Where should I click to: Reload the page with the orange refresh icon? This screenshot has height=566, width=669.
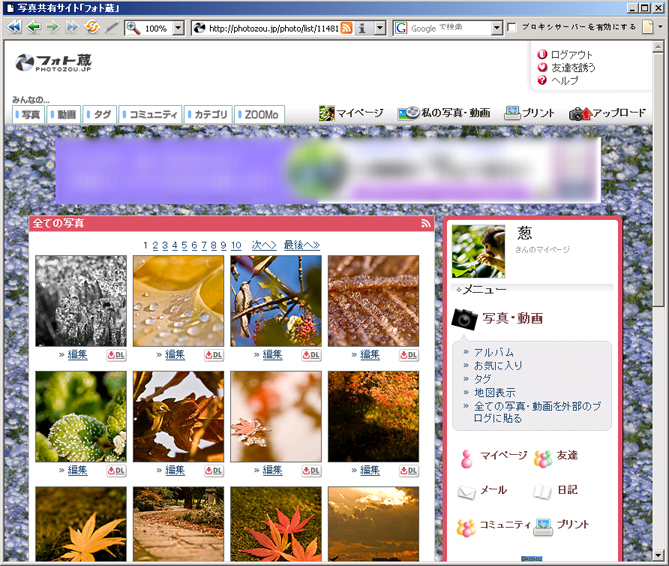click(x=92, y=28)
